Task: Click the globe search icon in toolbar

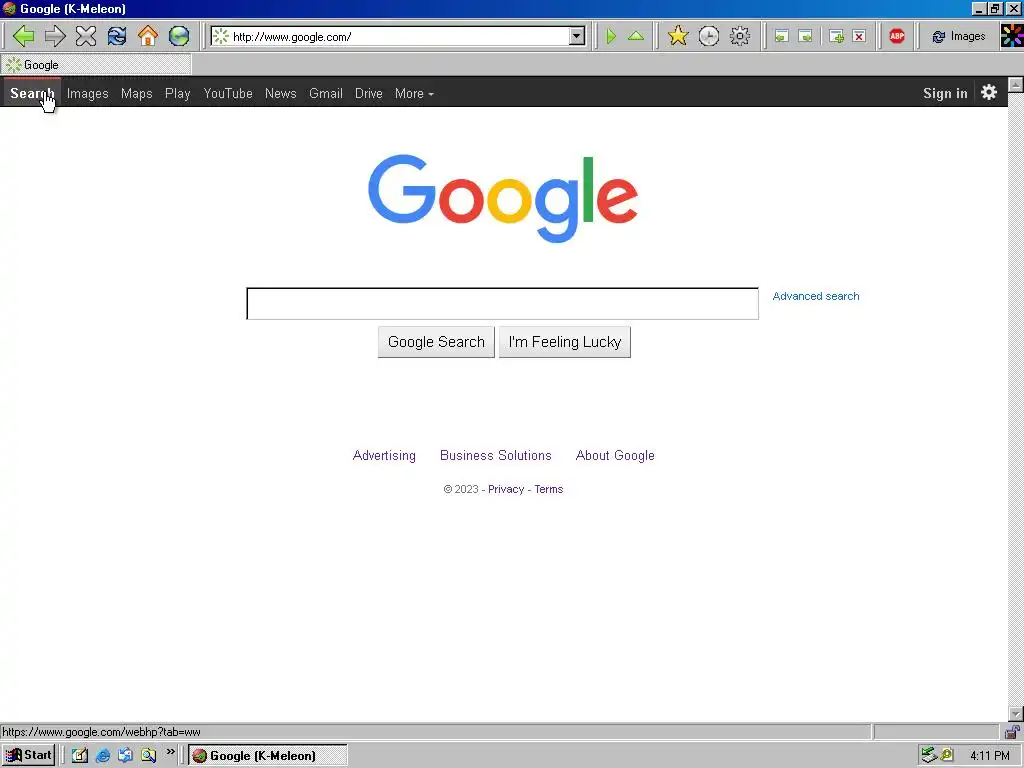Action: click(179, 36)
